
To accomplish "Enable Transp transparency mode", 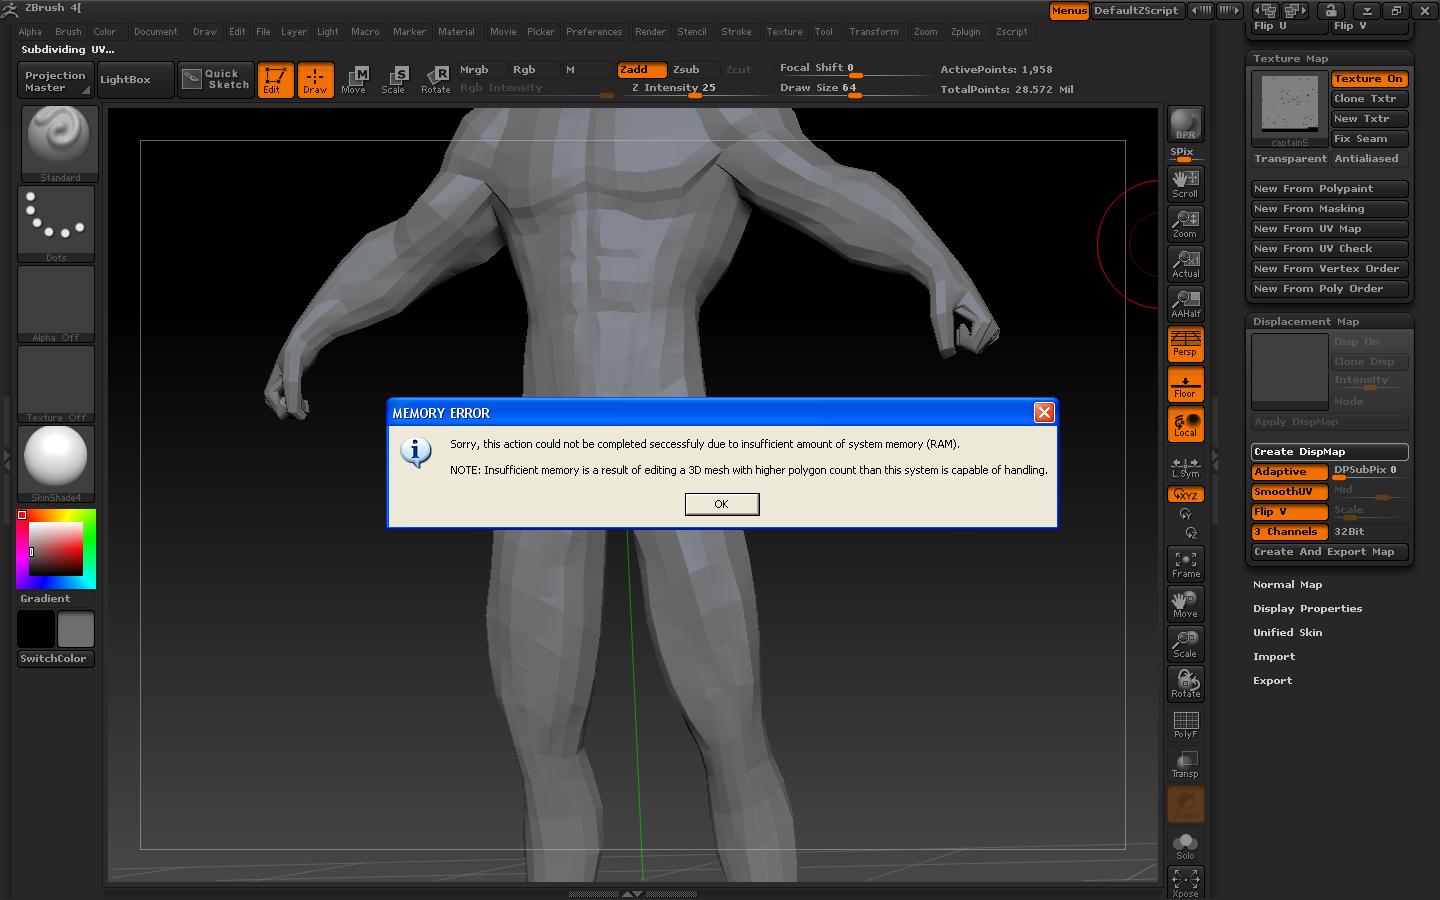I will click(x=1185, y=763).
